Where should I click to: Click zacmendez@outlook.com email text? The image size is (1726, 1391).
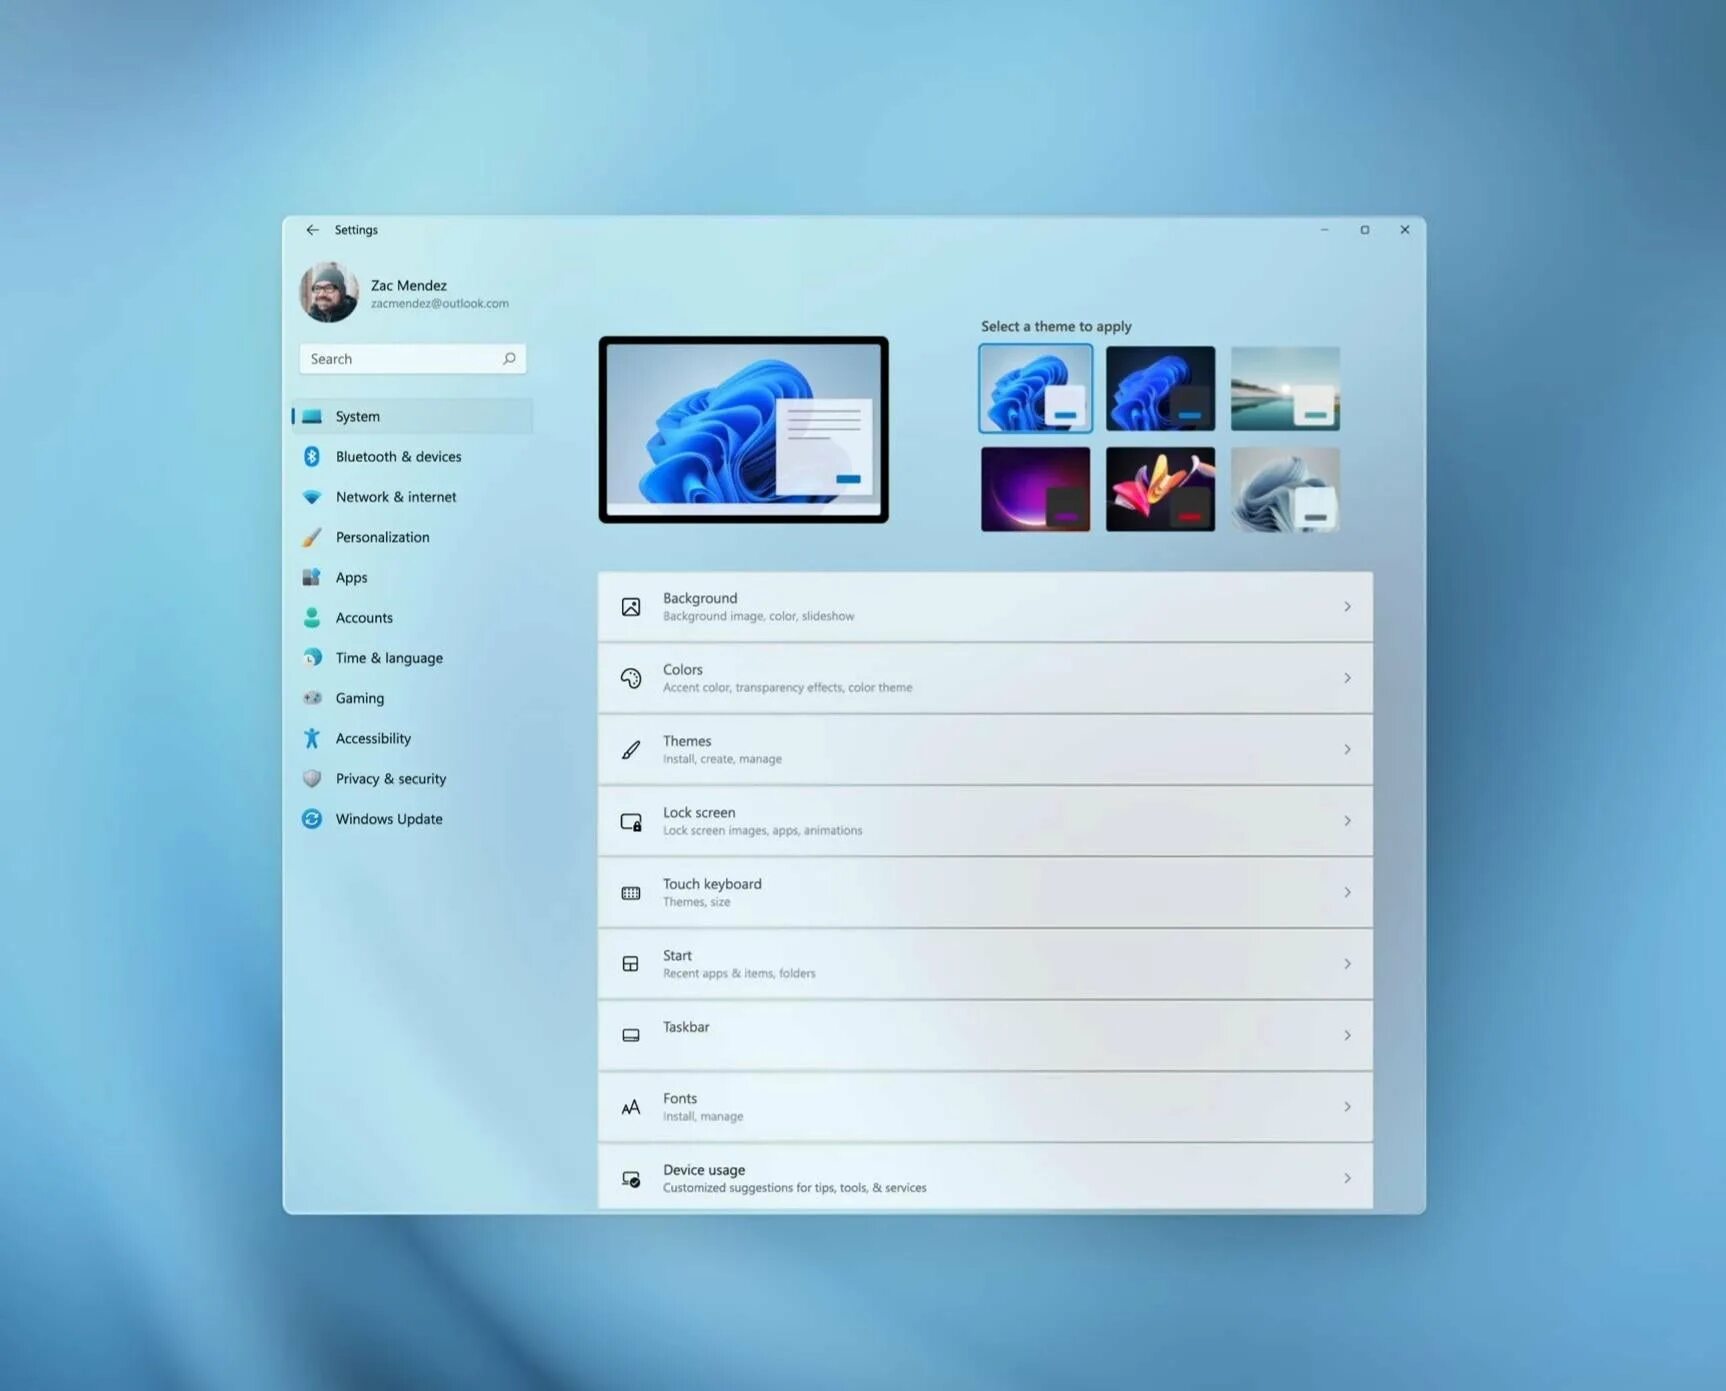[x=440, y=303]
